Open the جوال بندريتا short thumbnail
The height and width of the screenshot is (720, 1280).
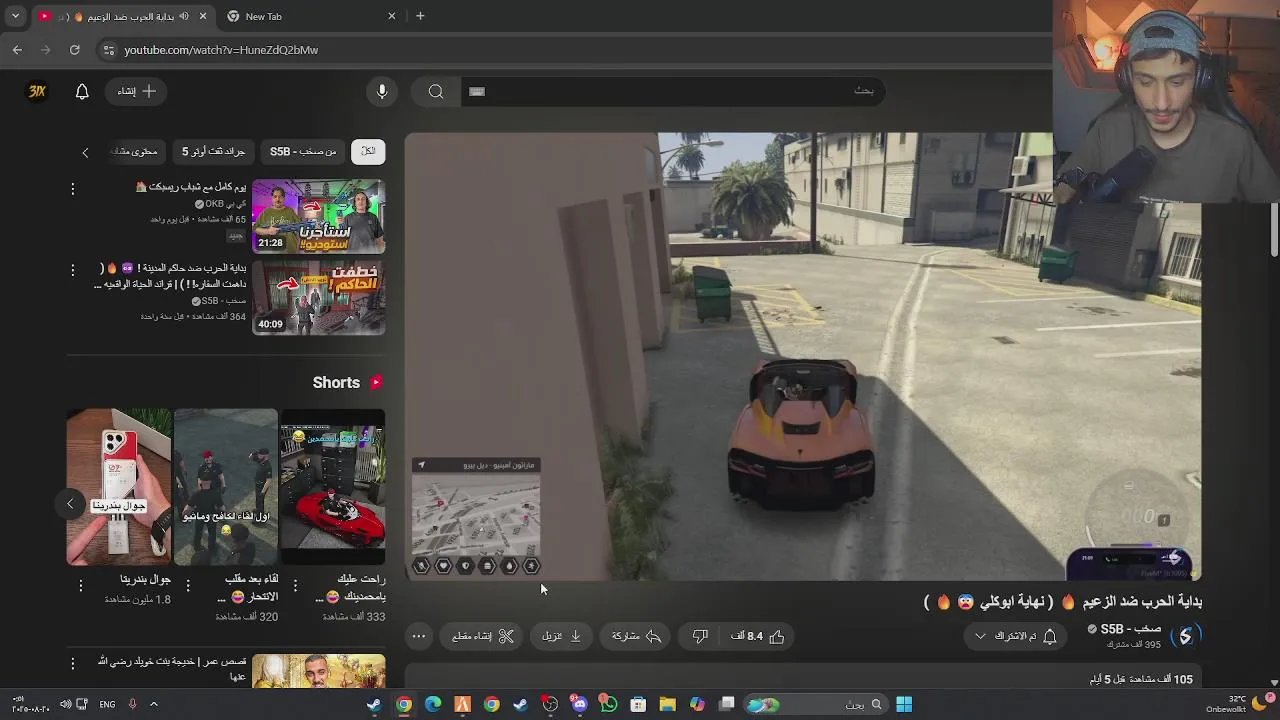[119, 487]
